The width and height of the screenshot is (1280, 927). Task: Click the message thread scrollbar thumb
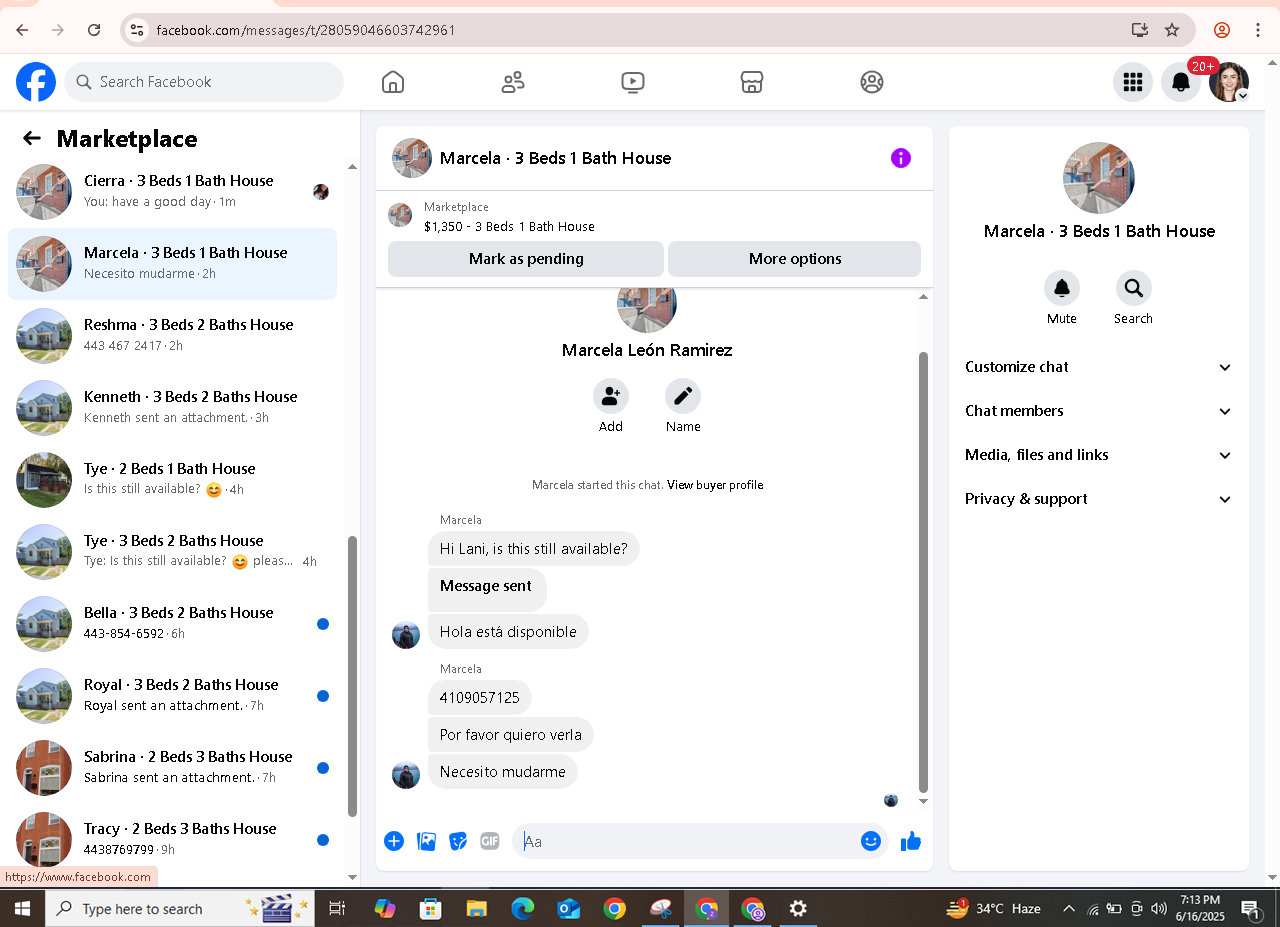(x=923, y=572)
